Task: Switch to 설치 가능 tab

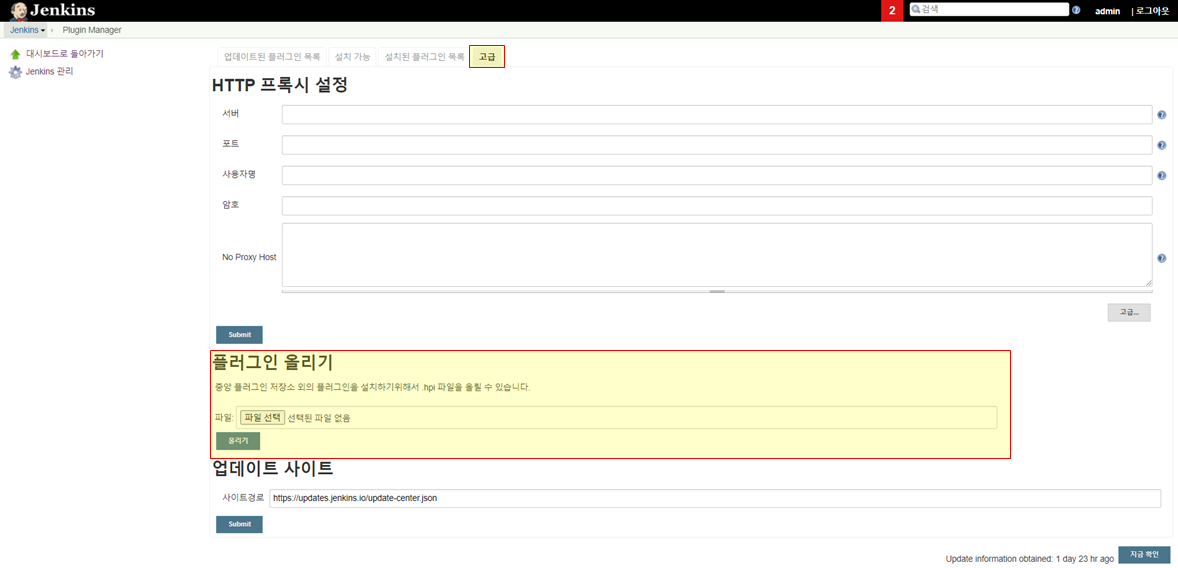Action: pos(352,57)
